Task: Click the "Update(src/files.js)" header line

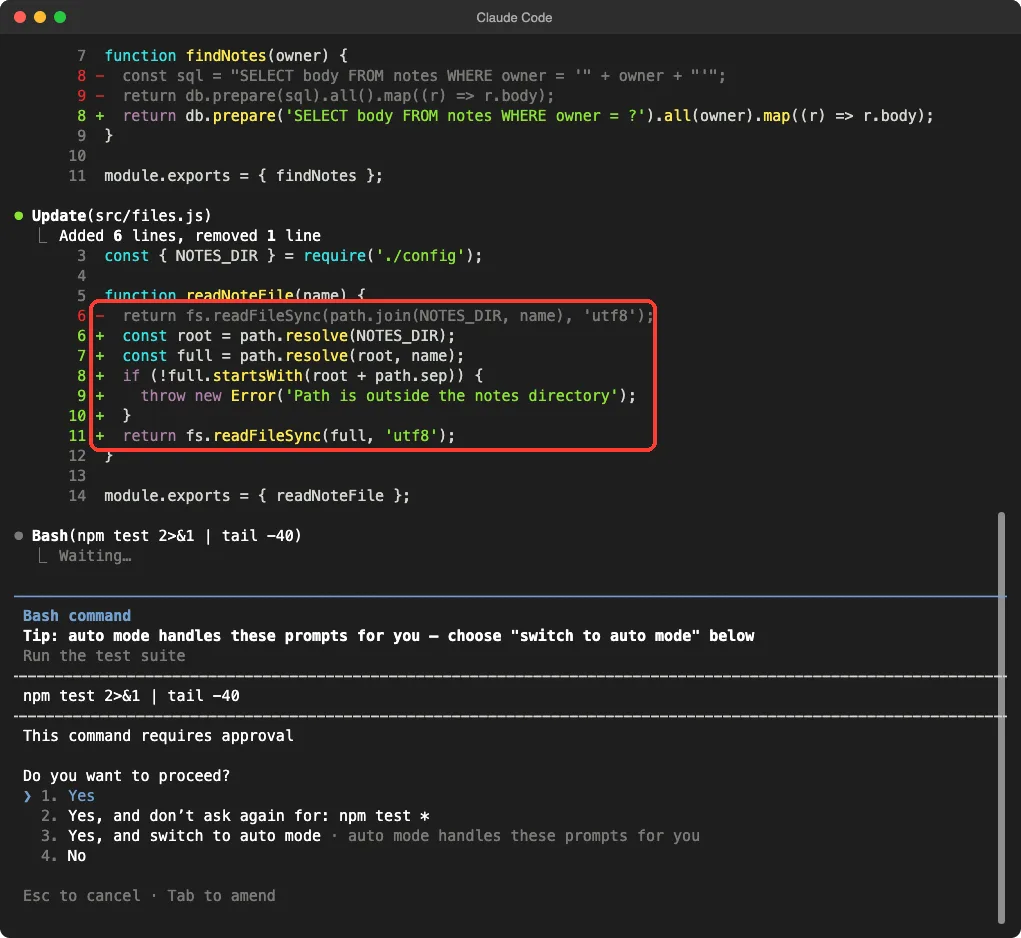Action: (x=121, y=215)
